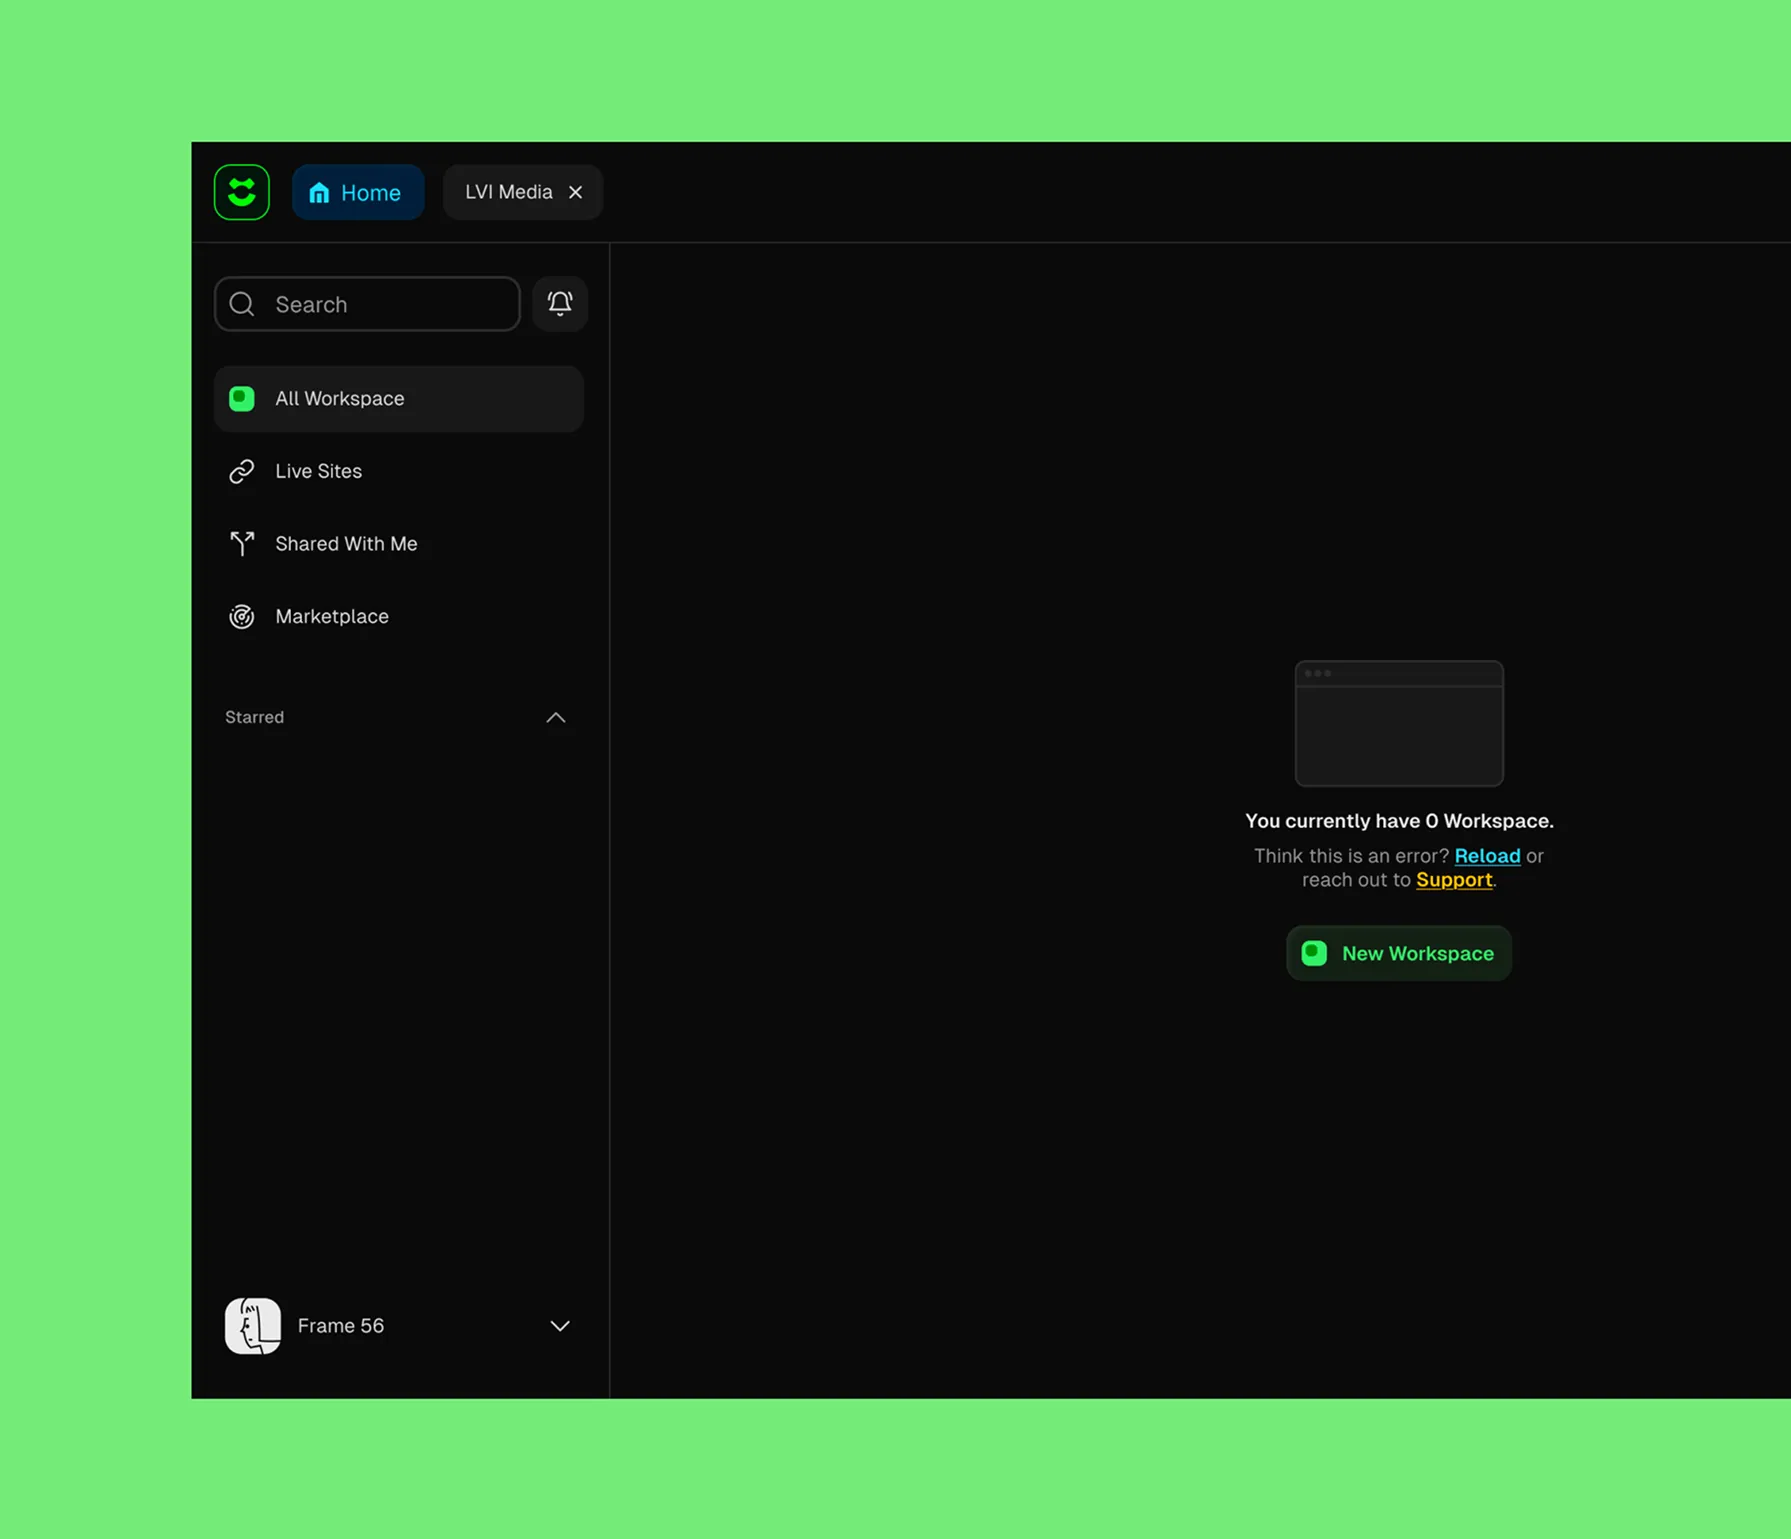Open the Frame 56 account dropdown
The width and height of the screenshot is (1791, 1539).
(560, 1326)
